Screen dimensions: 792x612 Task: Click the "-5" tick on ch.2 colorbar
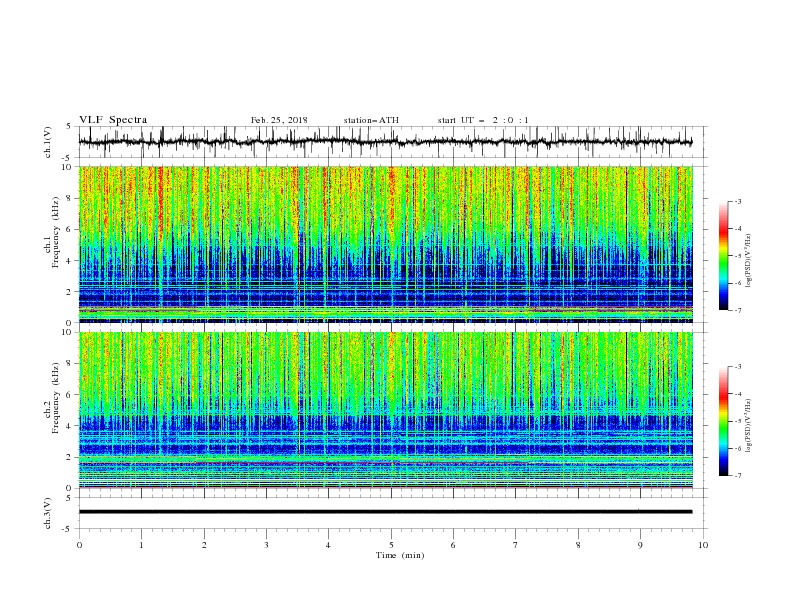[737, 421]
